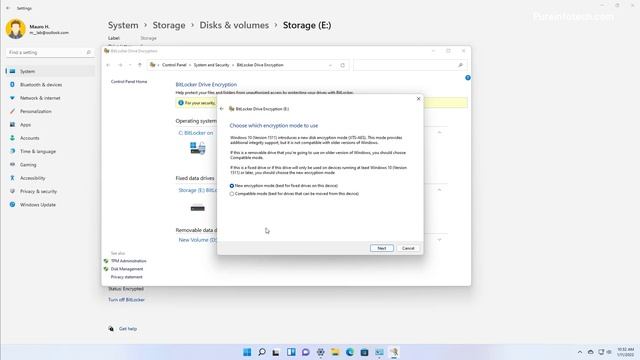Open Widgets from the taskbar
Screen dimensions: 640x360
(x=291, y=352)
